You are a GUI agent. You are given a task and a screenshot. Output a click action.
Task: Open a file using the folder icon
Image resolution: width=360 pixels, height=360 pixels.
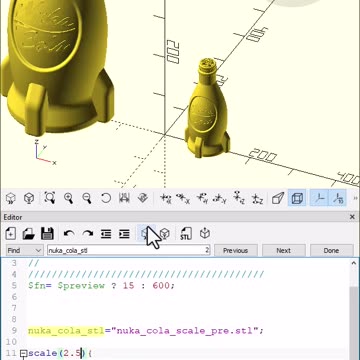29,234
